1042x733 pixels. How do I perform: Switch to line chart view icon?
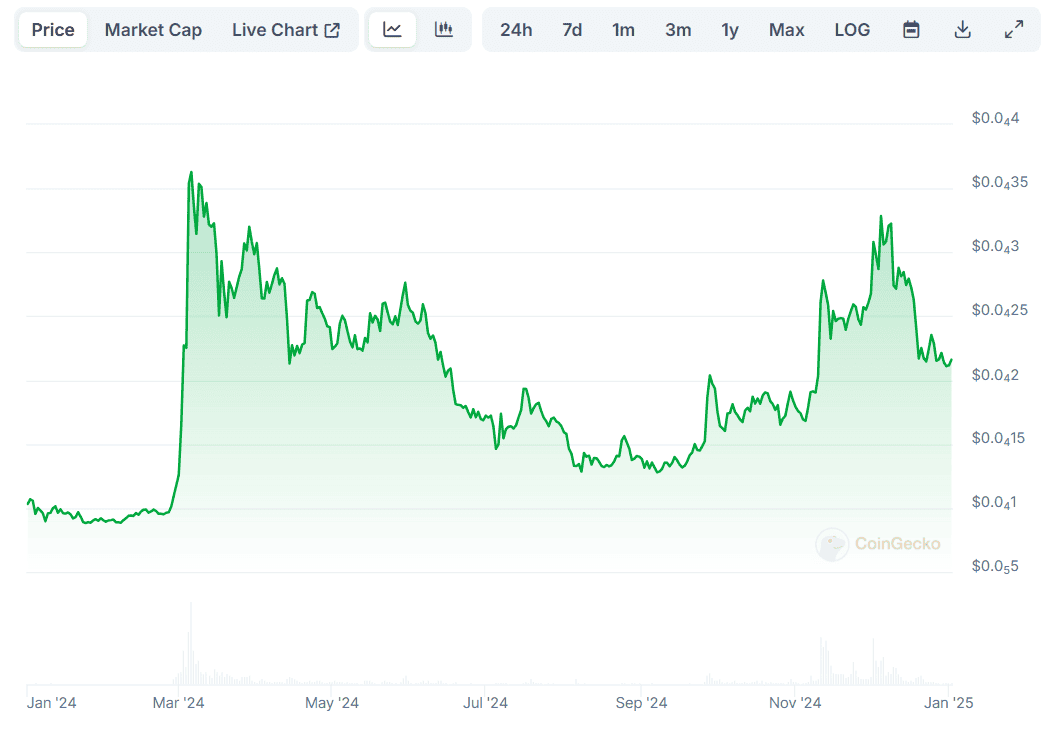pos(392,30)
